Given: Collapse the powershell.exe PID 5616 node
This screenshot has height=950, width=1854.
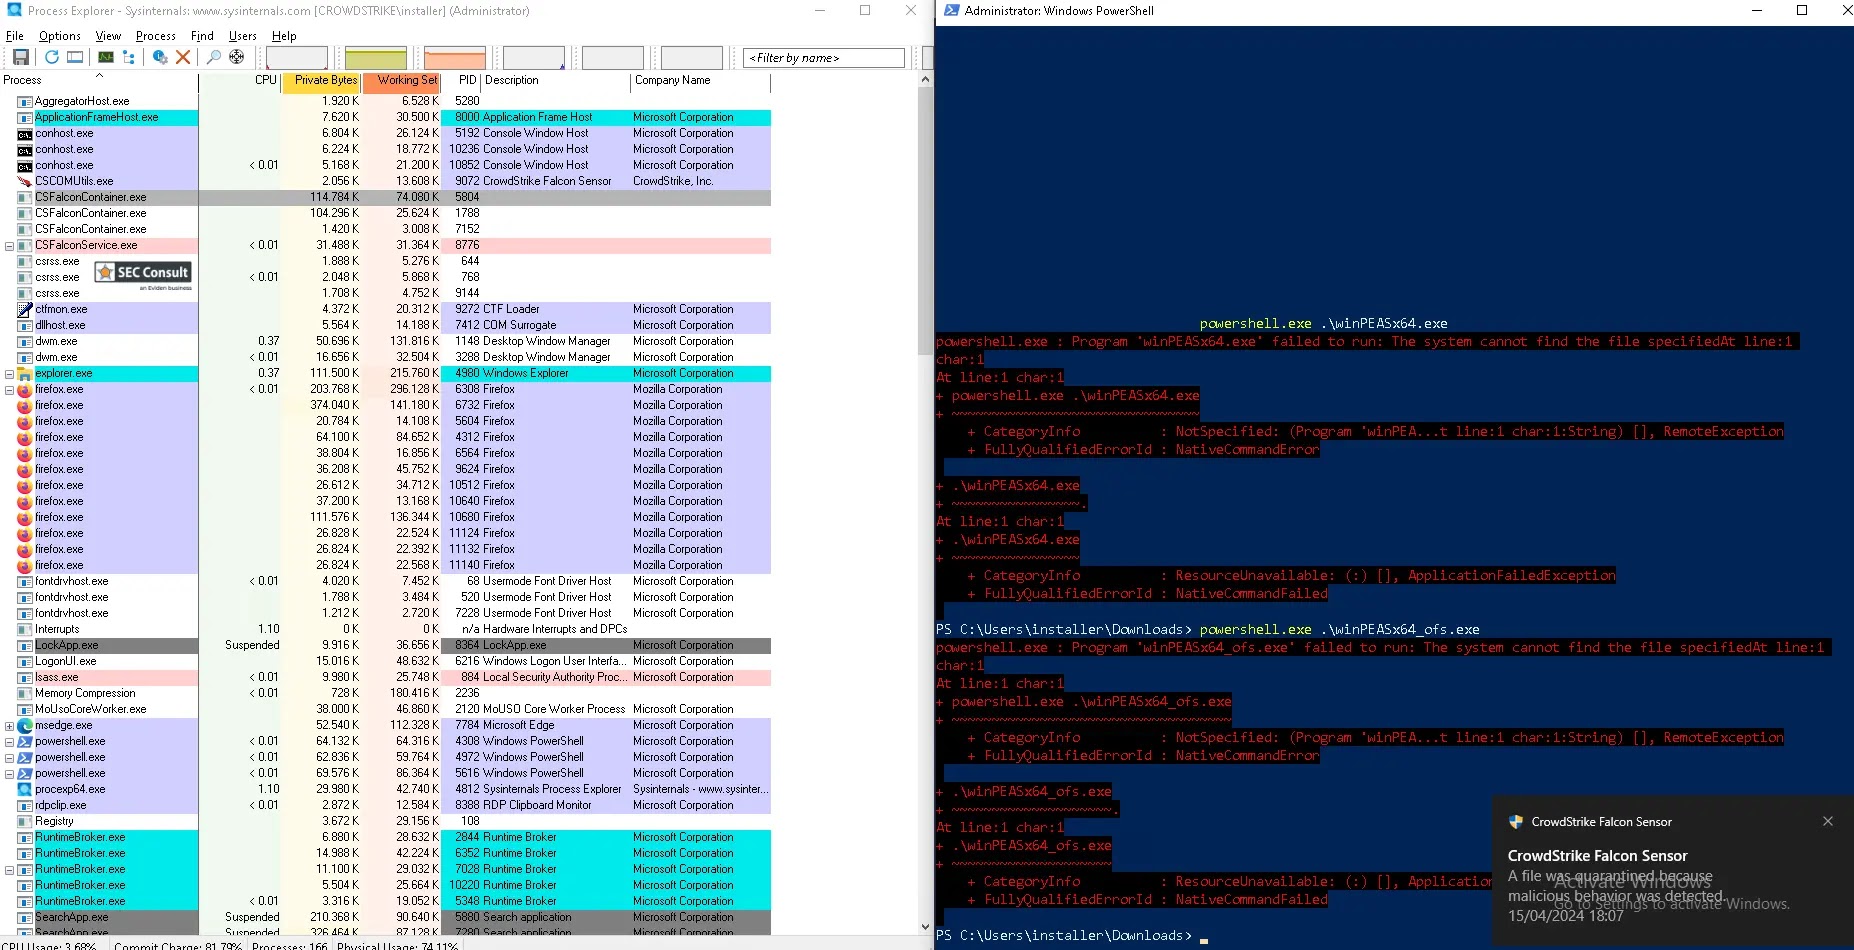Looking at the screenshot, I should pyautogui.click(x=9, y=773).
